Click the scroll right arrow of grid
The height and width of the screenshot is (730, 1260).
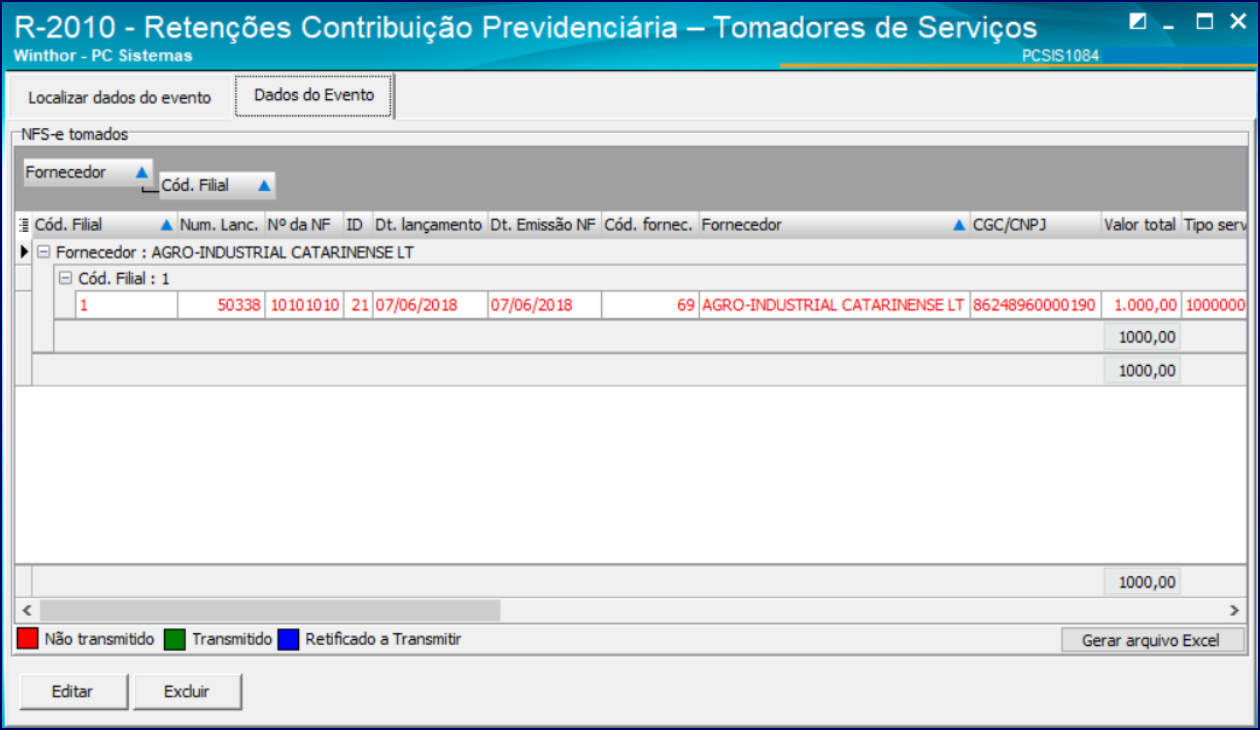pyautogui.click(x=1235, y=609)
